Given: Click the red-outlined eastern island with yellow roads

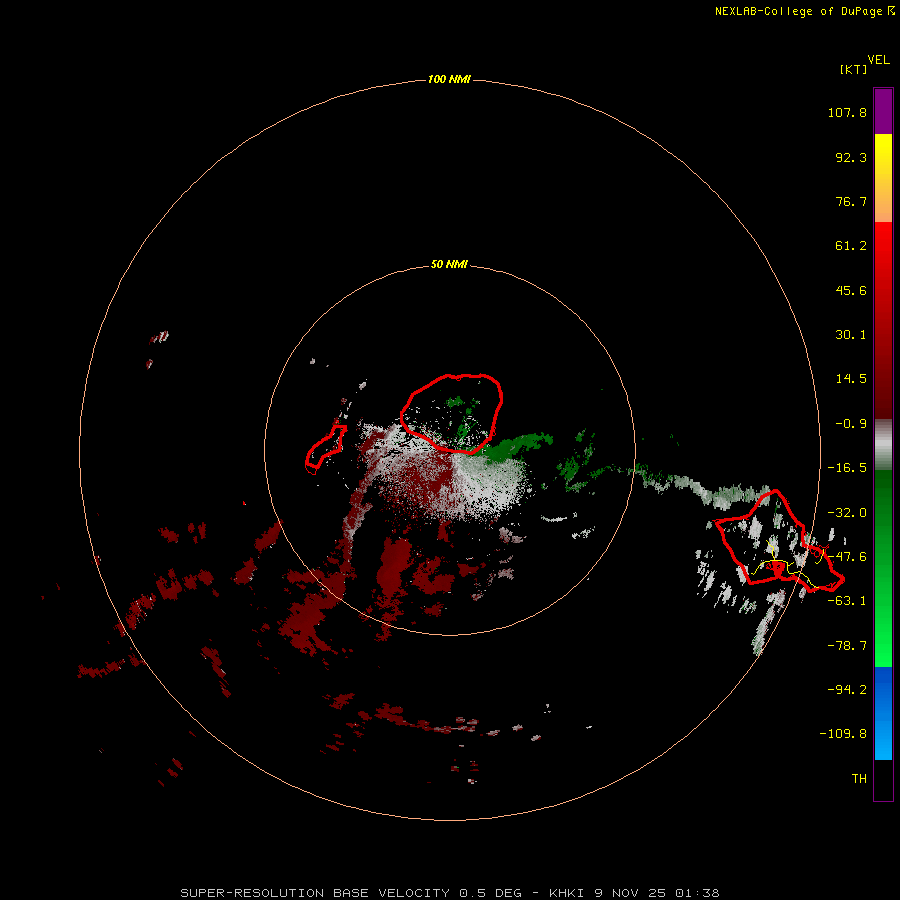Looking at the screenshot, I should (x=778, y=540).
